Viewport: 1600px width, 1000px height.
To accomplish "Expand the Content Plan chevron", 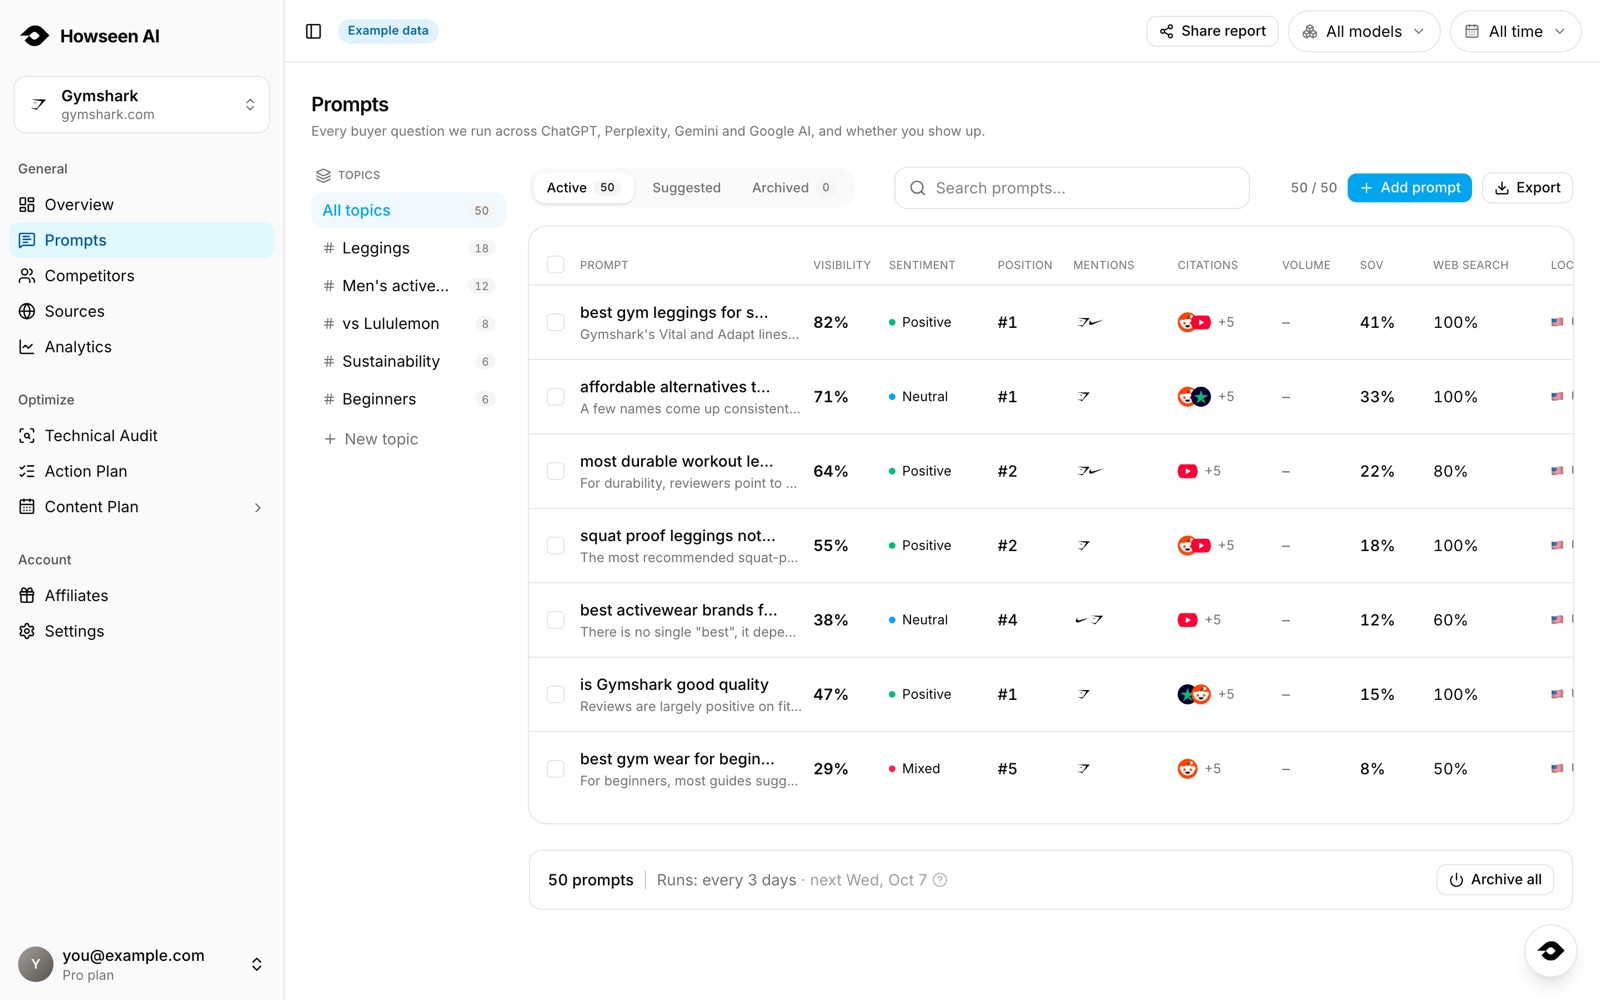I will coord(257,507).
